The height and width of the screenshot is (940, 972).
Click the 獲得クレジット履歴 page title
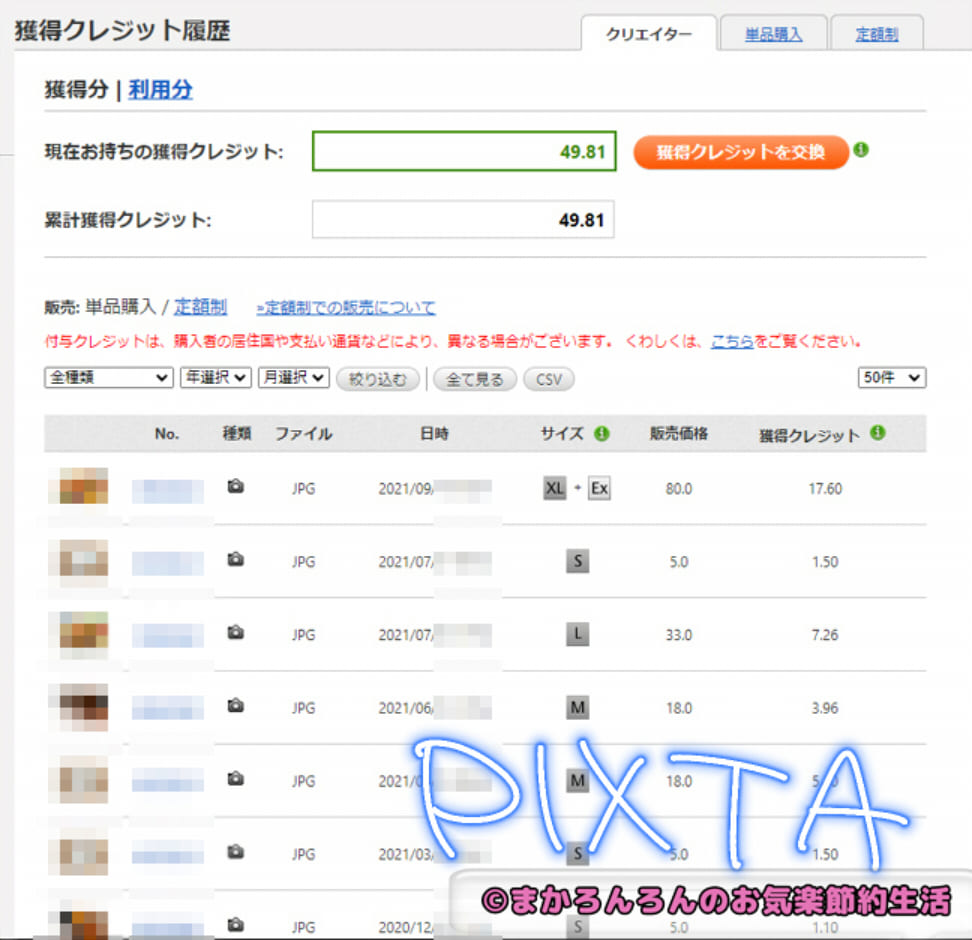pyautogui.click(x=122, y=30)
